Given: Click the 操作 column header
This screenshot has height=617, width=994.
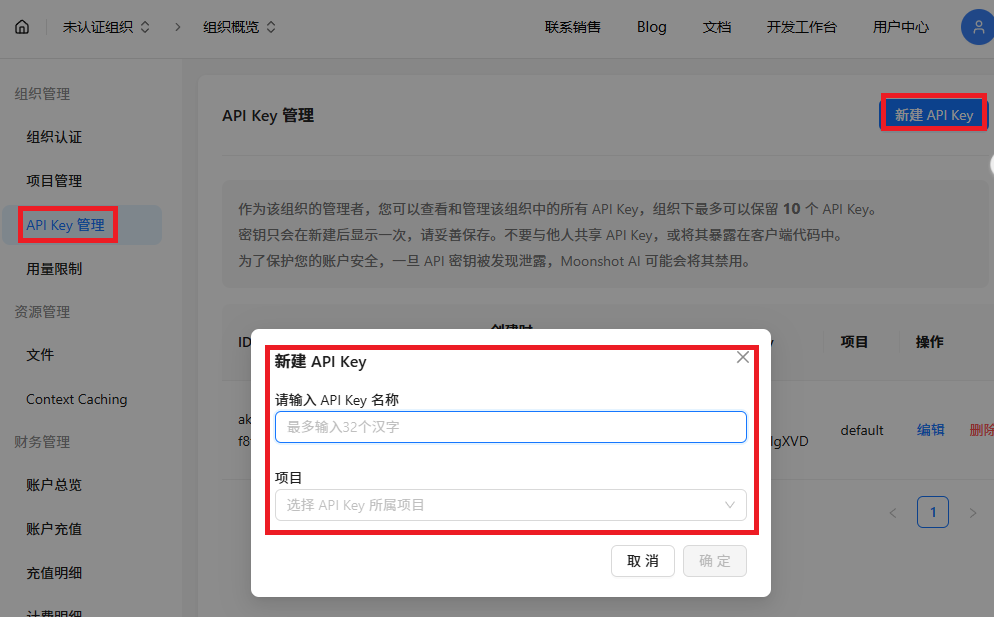Looking at the screenshot, I should 929,342.
